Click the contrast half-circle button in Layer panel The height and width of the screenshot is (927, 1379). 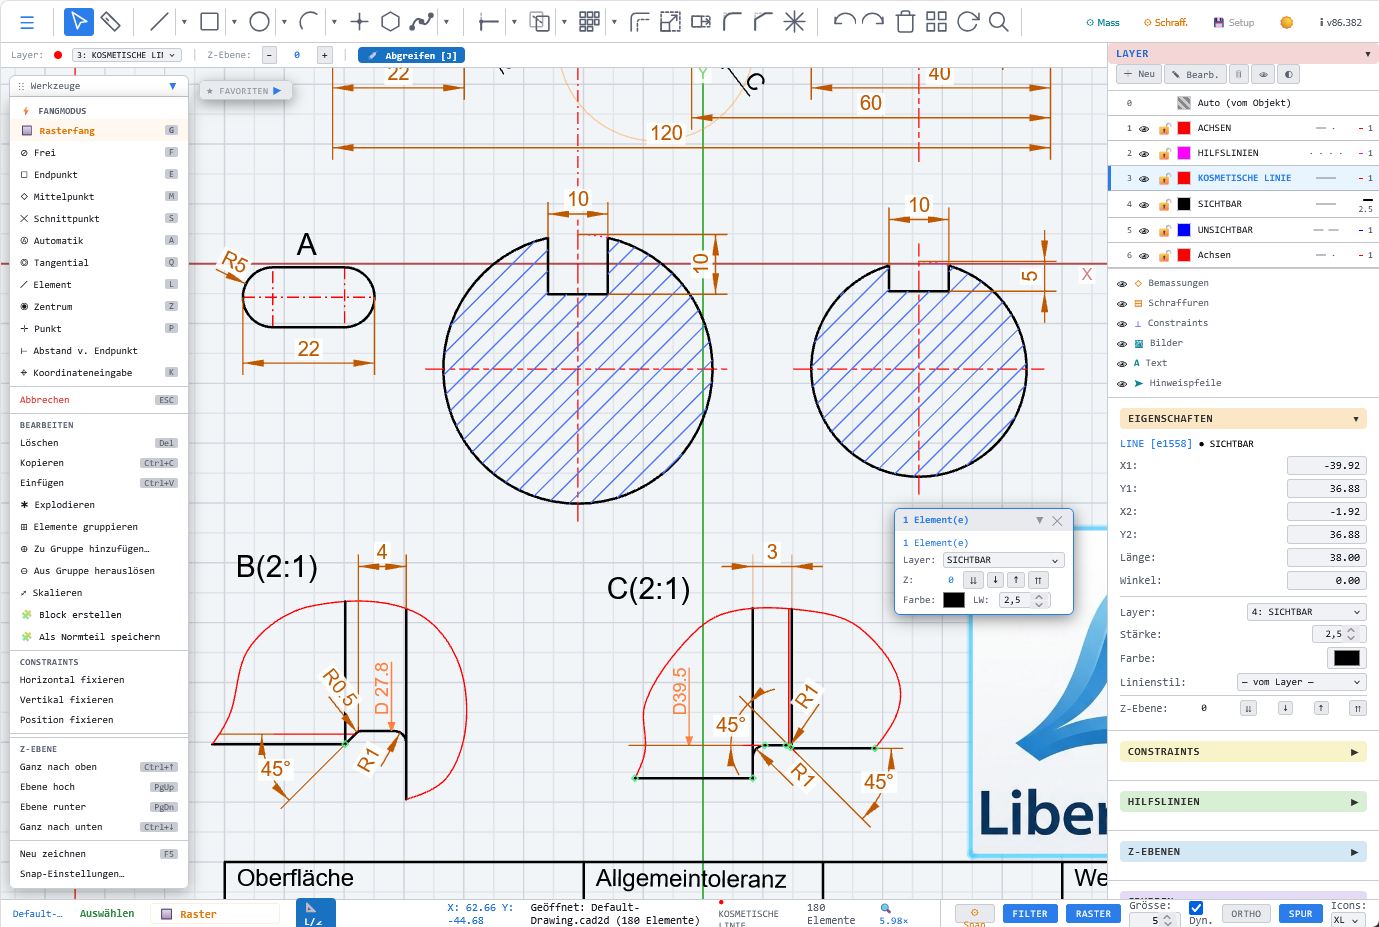pos(1289,74)
